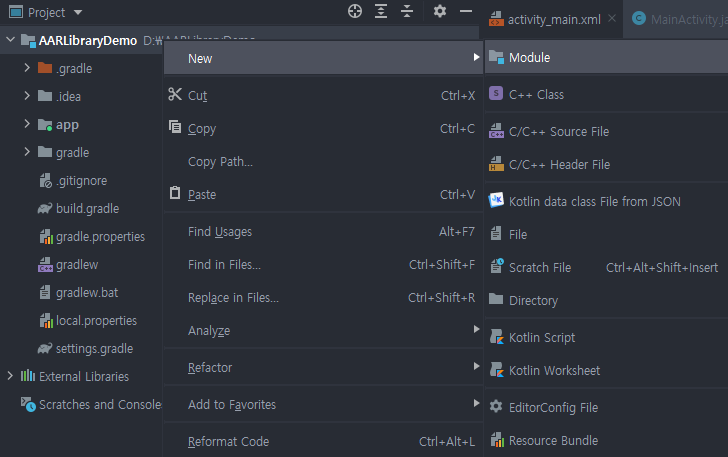Click the Resource Bundle chart icon
The image size is (728, 457).
coord(497,439)
